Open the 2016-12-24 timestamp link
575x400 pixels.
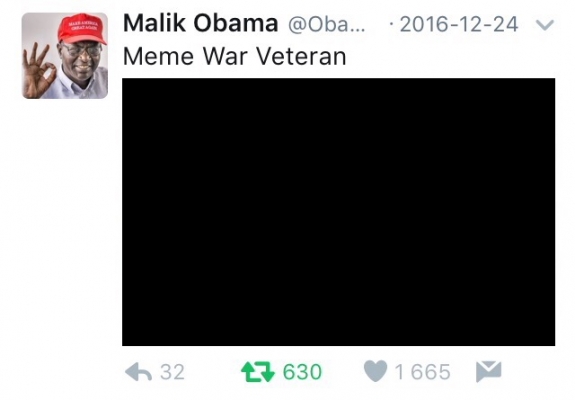pyautogui.click(x=459, y=25)
